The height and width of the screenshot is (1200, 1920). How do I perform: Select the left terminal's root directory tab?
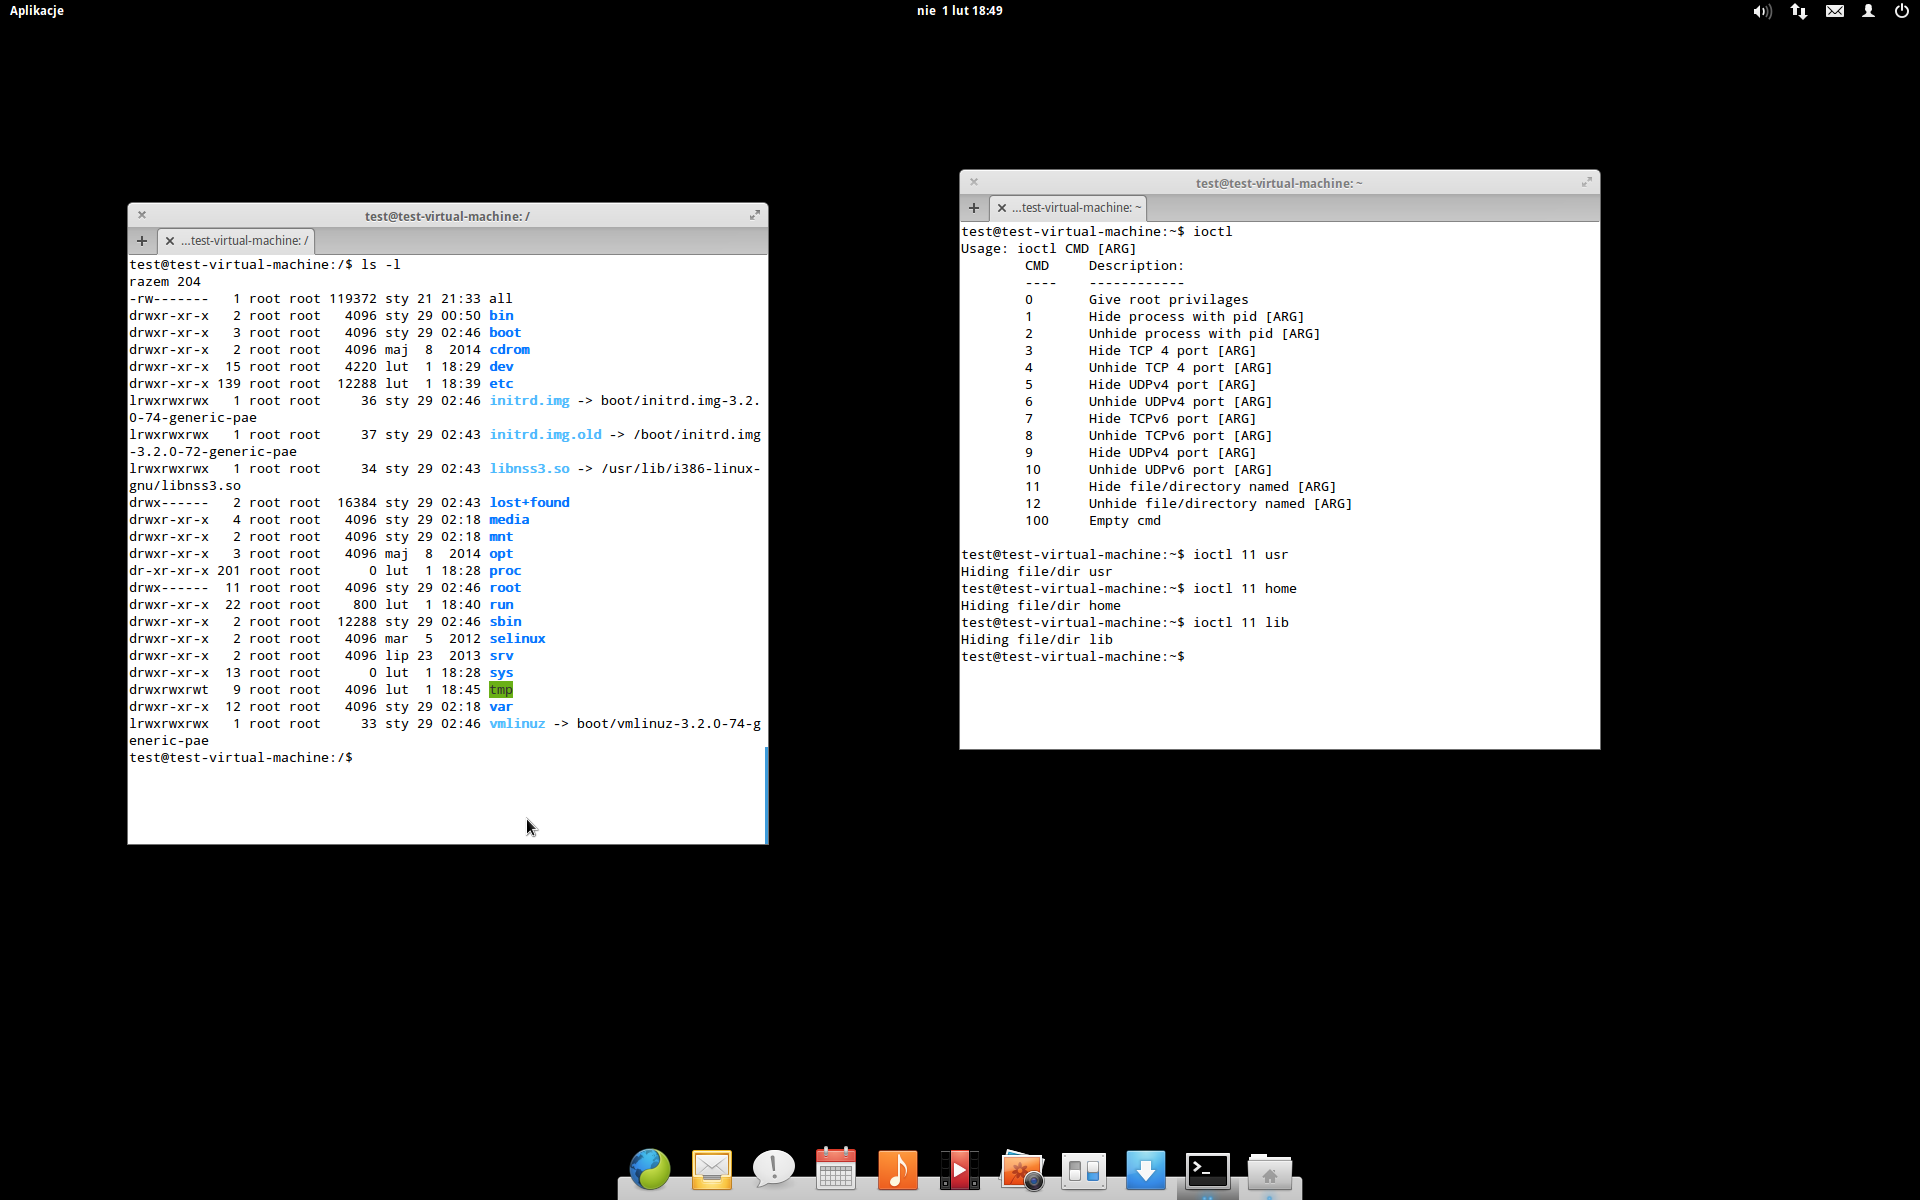tap(244, 241)
